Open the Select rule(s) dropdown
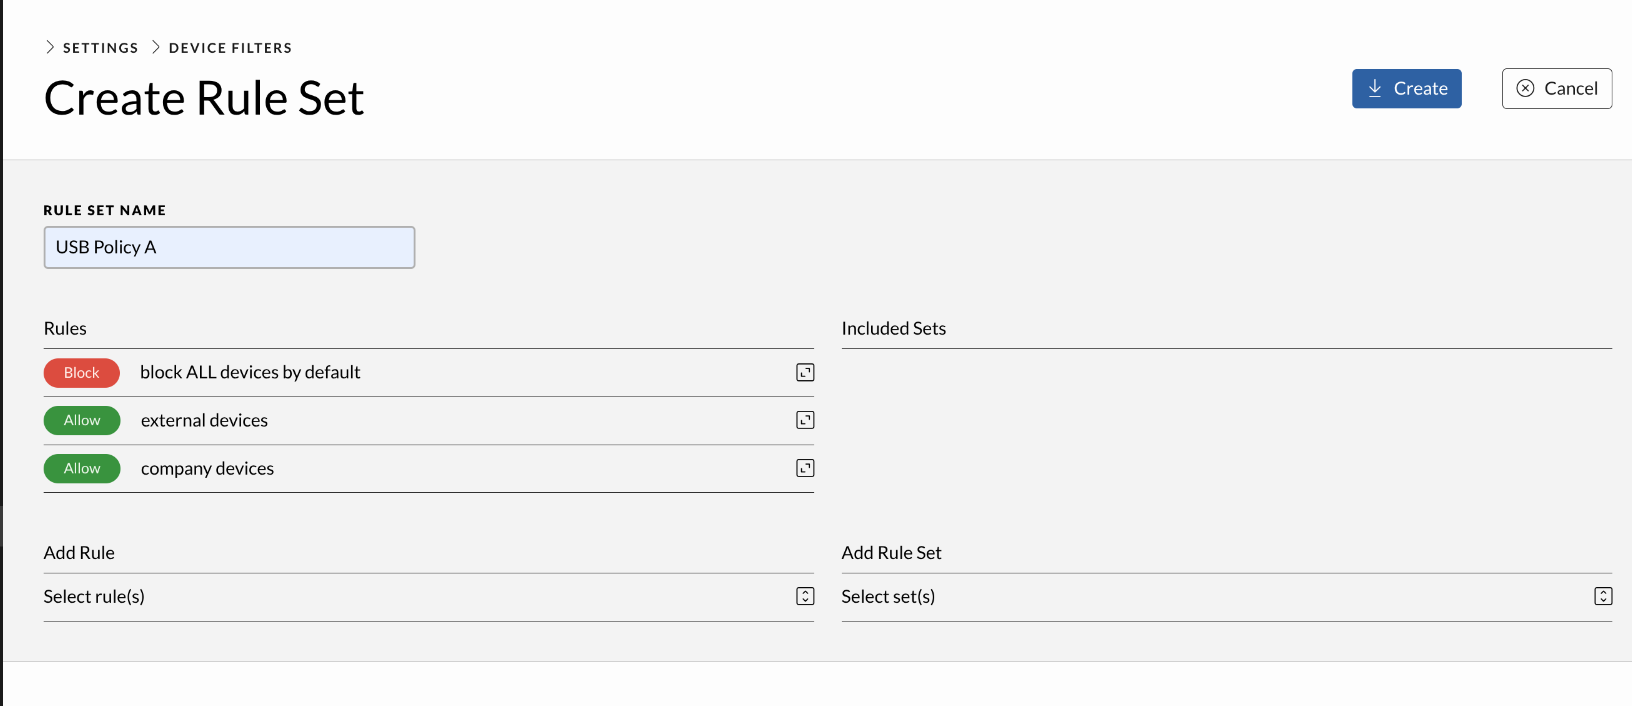Image resolution: width=1632 pixels, height=706 pixels. [x=429, y=597]
